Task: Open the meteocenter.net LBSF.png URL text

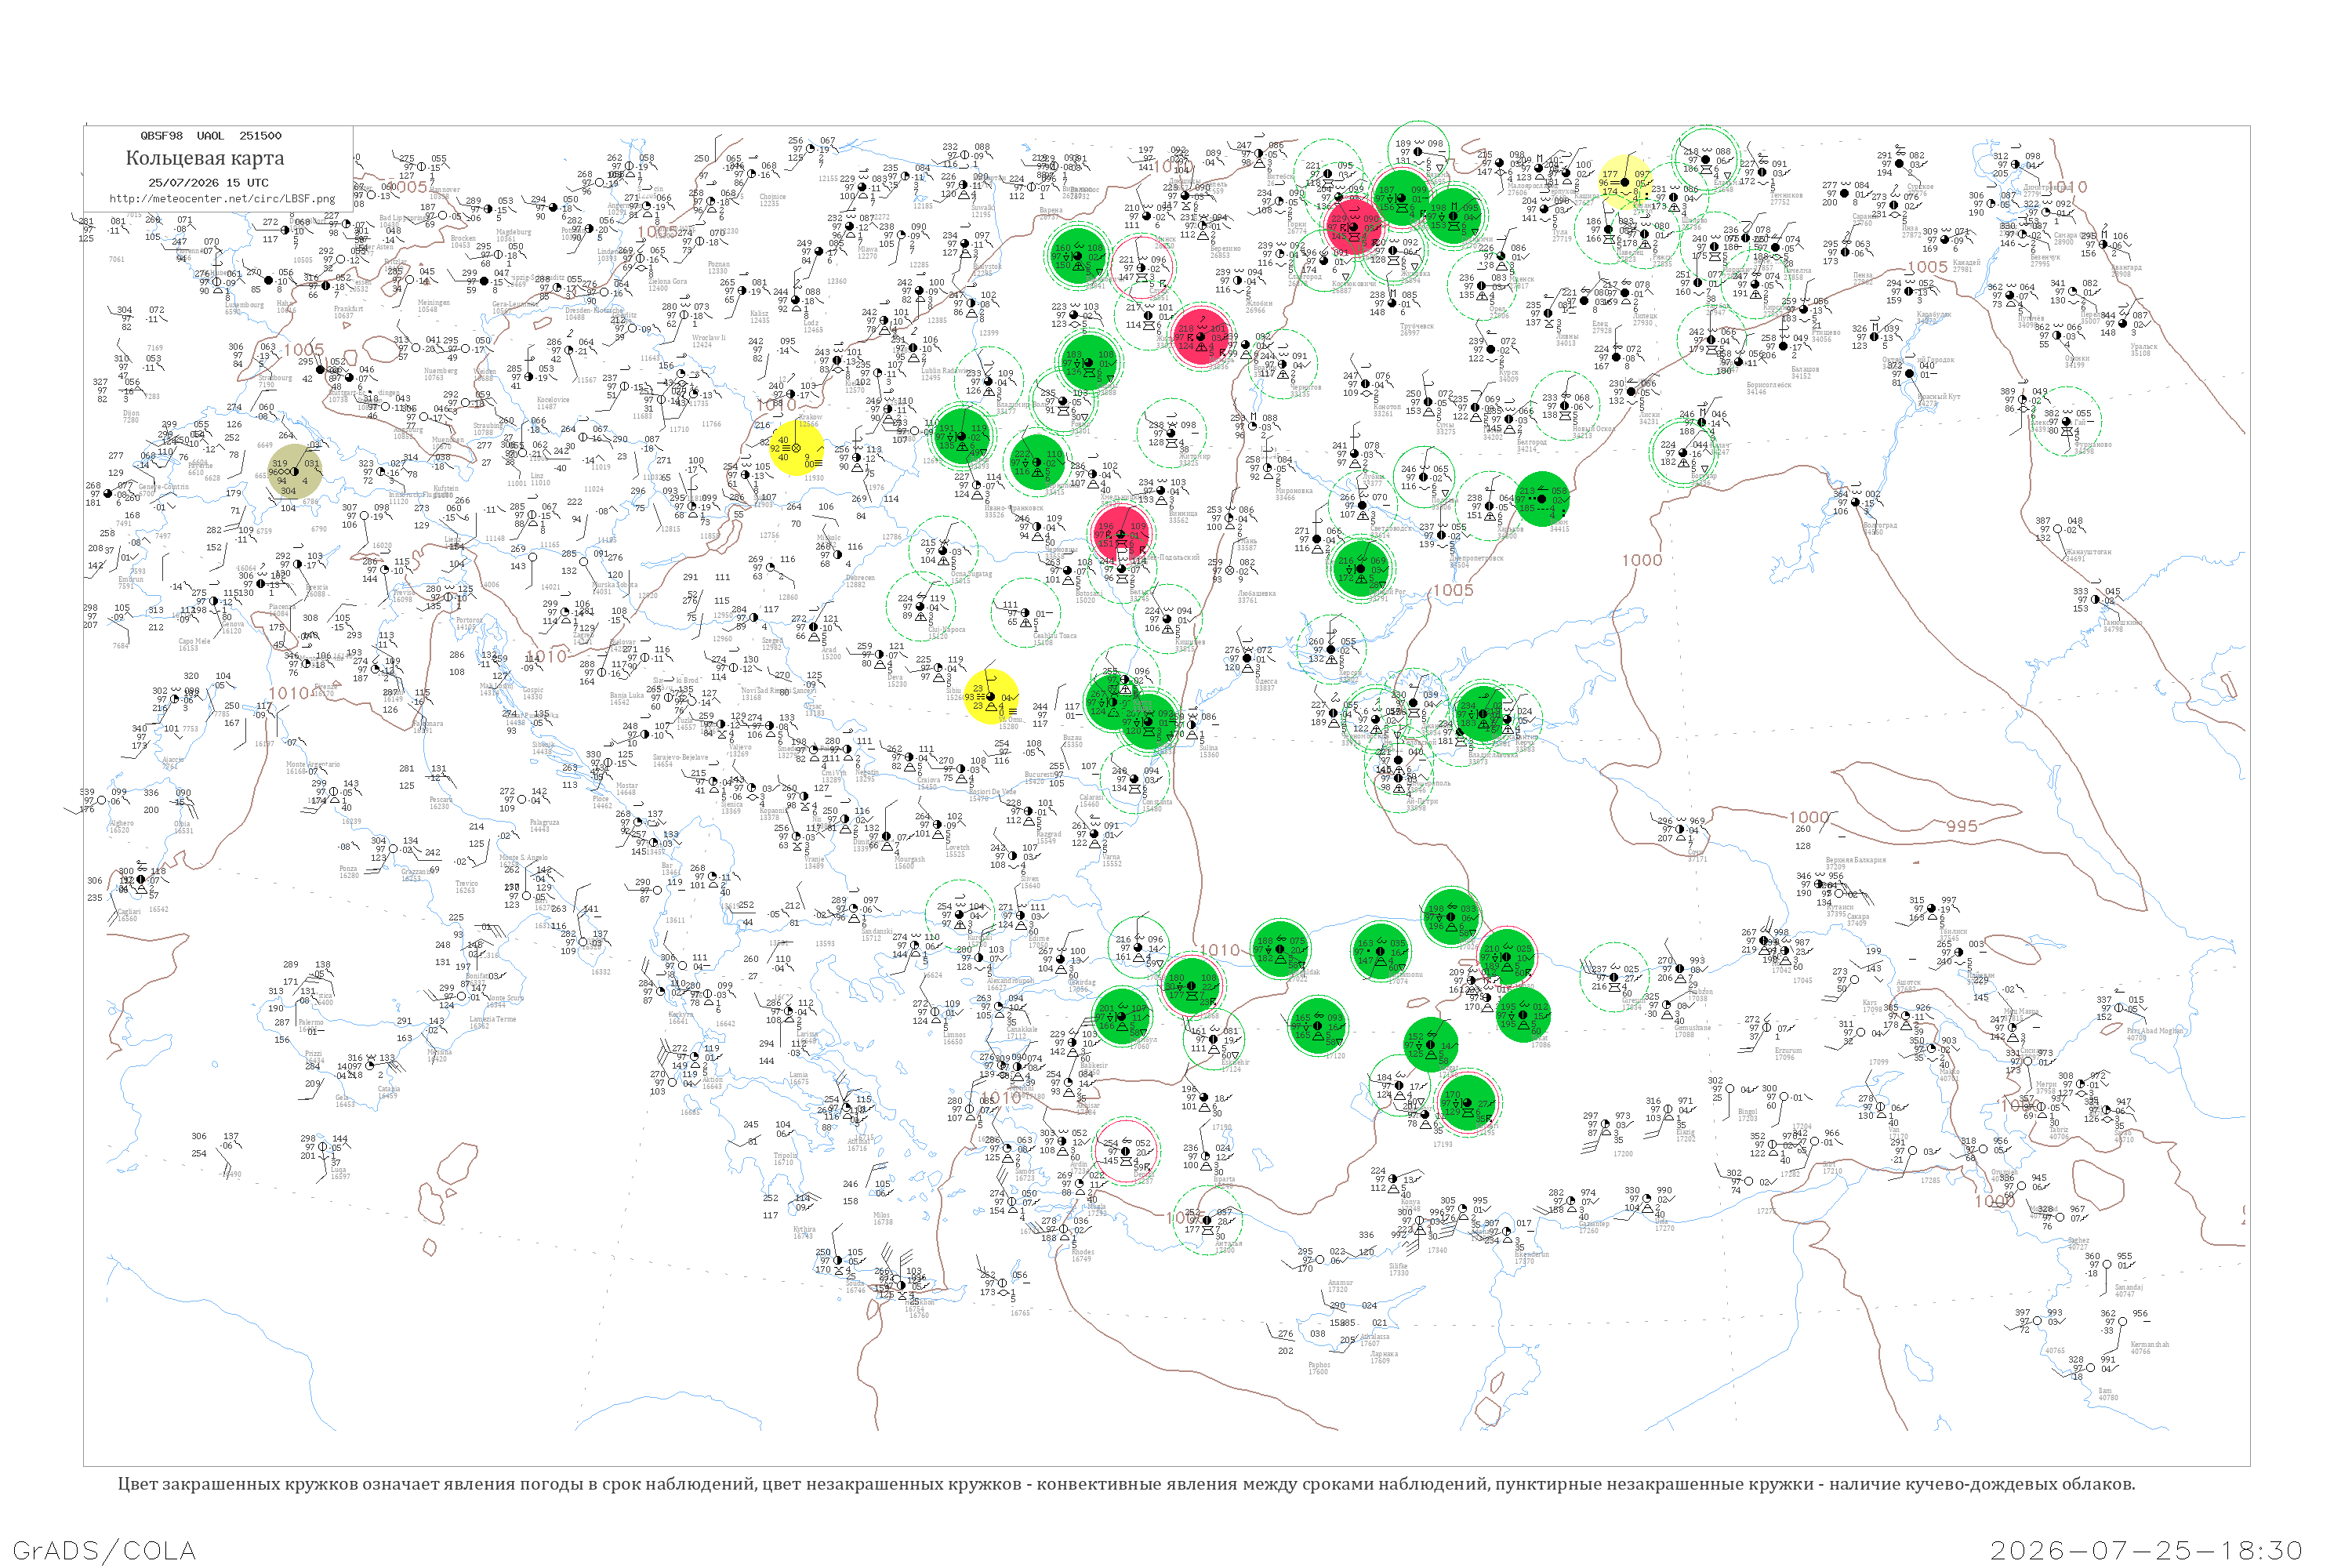Action: (x=222, y=198)
